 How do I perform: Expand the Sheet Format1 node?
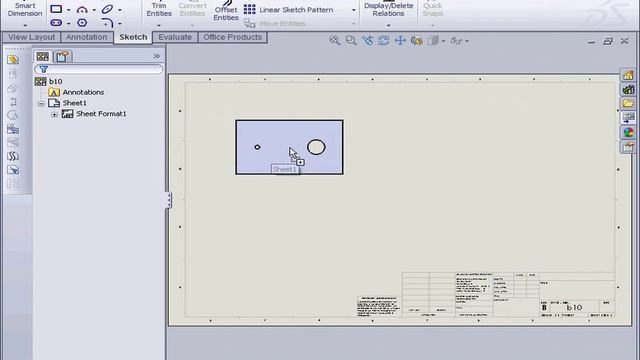pyautogui.click(x=54, y=115)
